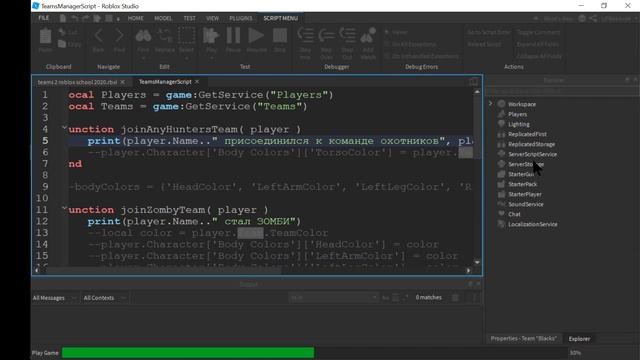
Task: Open Play button dropdown arrow
Action: (211, 58)
